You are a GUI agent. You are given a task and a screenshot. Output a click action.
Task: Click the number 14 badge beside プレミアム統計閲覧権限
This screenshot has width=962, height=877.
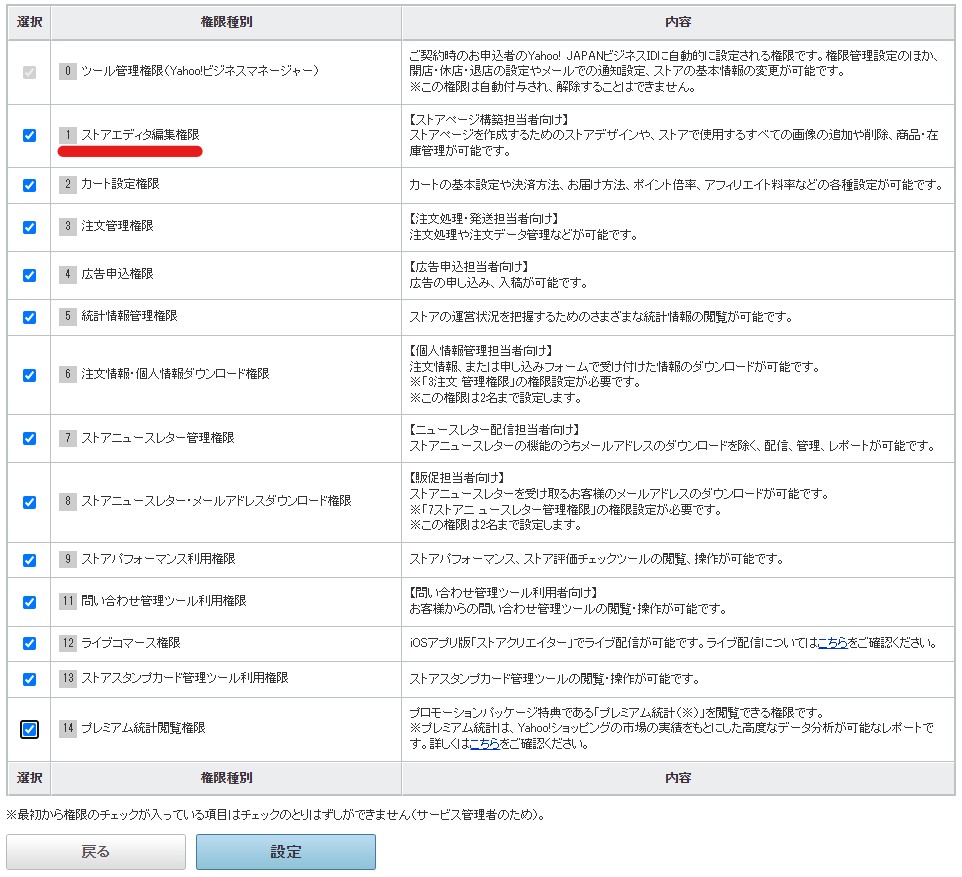(x=67, y=728)
